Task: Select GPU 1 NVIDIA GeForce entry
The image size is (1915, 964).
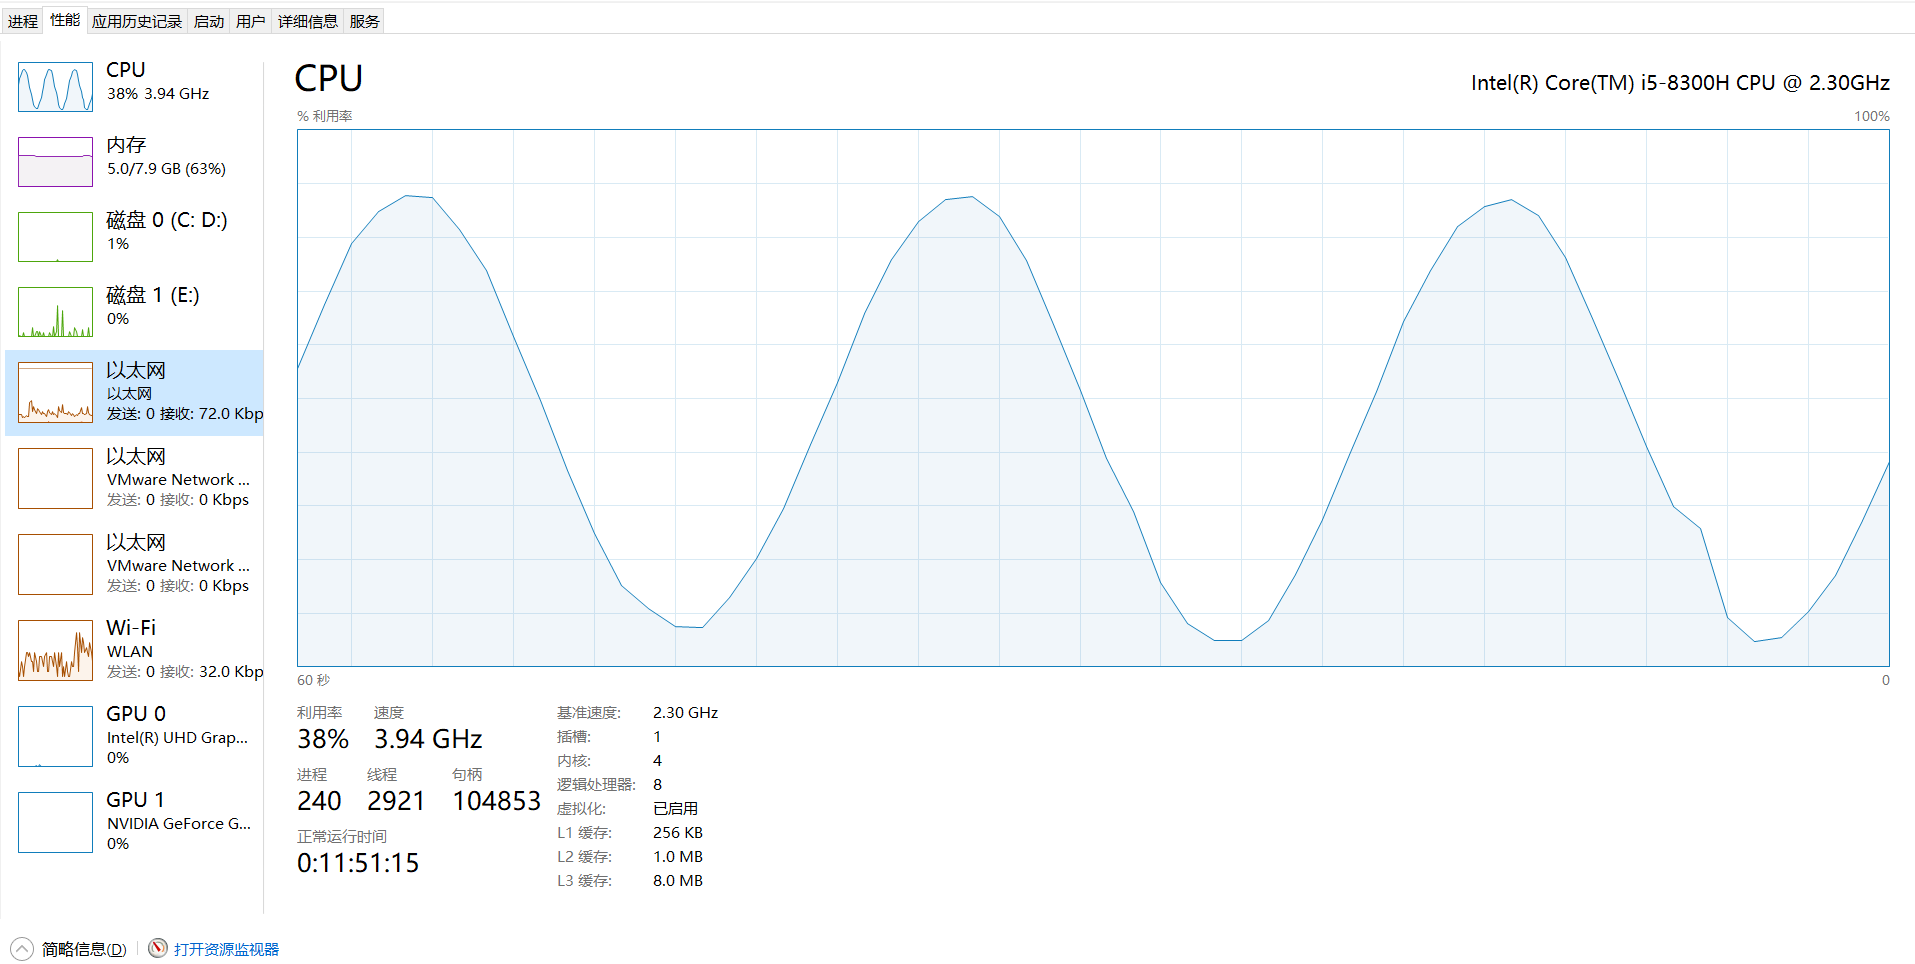Action: 135,822
